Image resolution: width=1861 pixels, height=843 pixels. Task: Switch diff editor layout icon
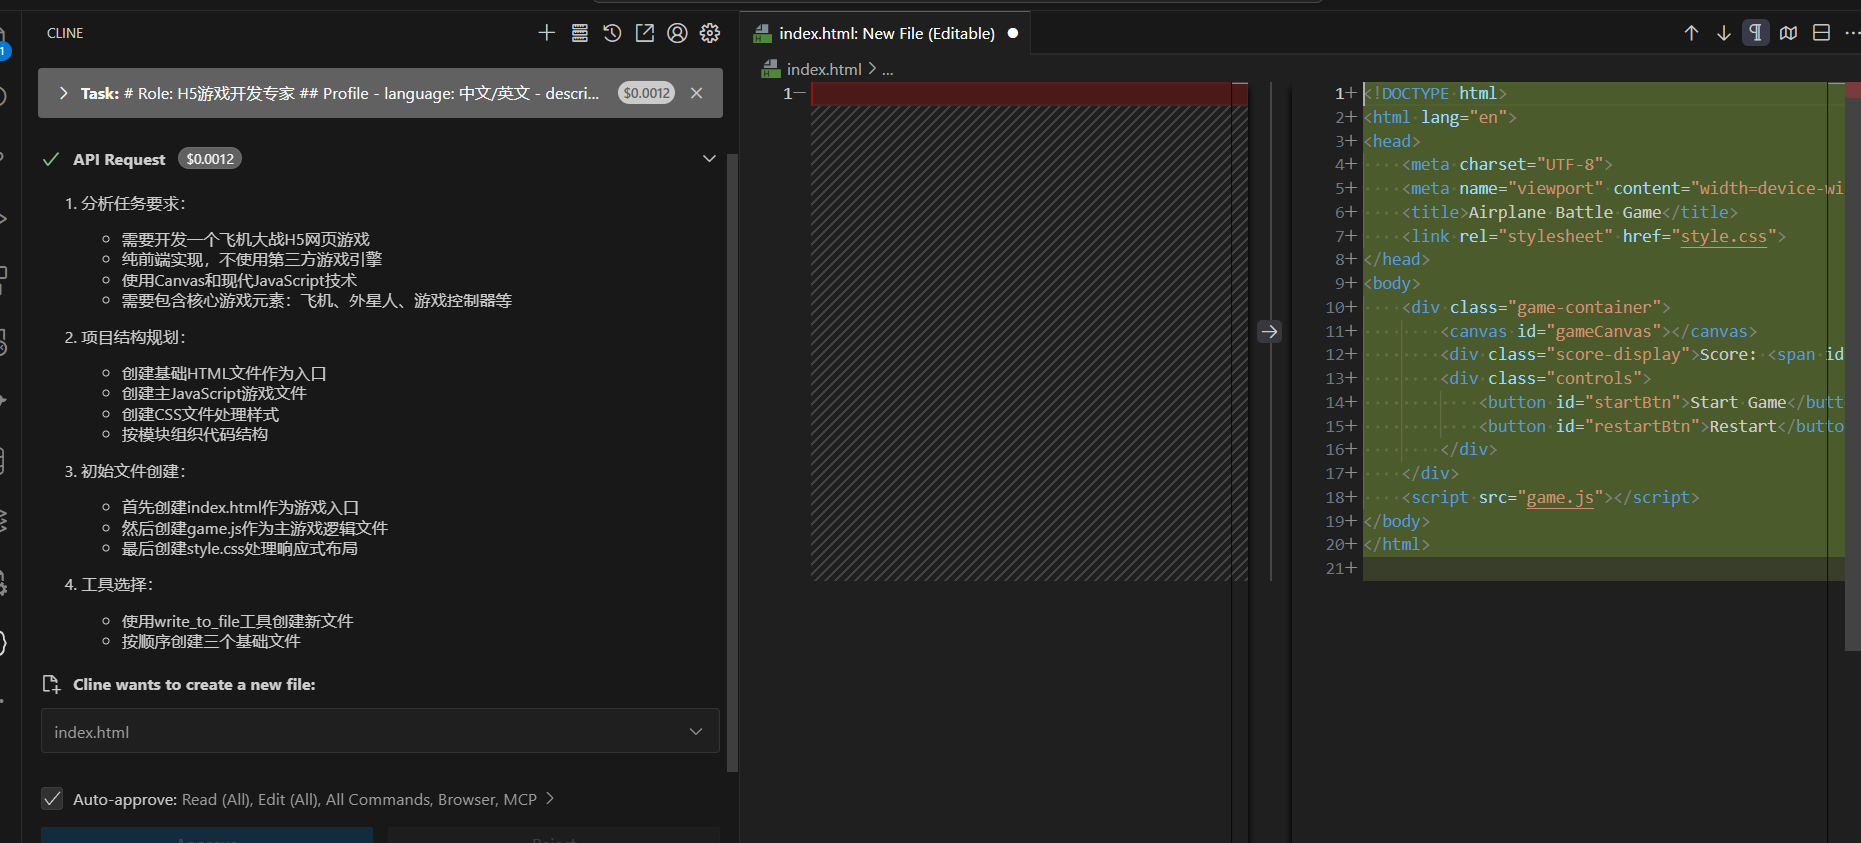click(x=1822, y=33)
